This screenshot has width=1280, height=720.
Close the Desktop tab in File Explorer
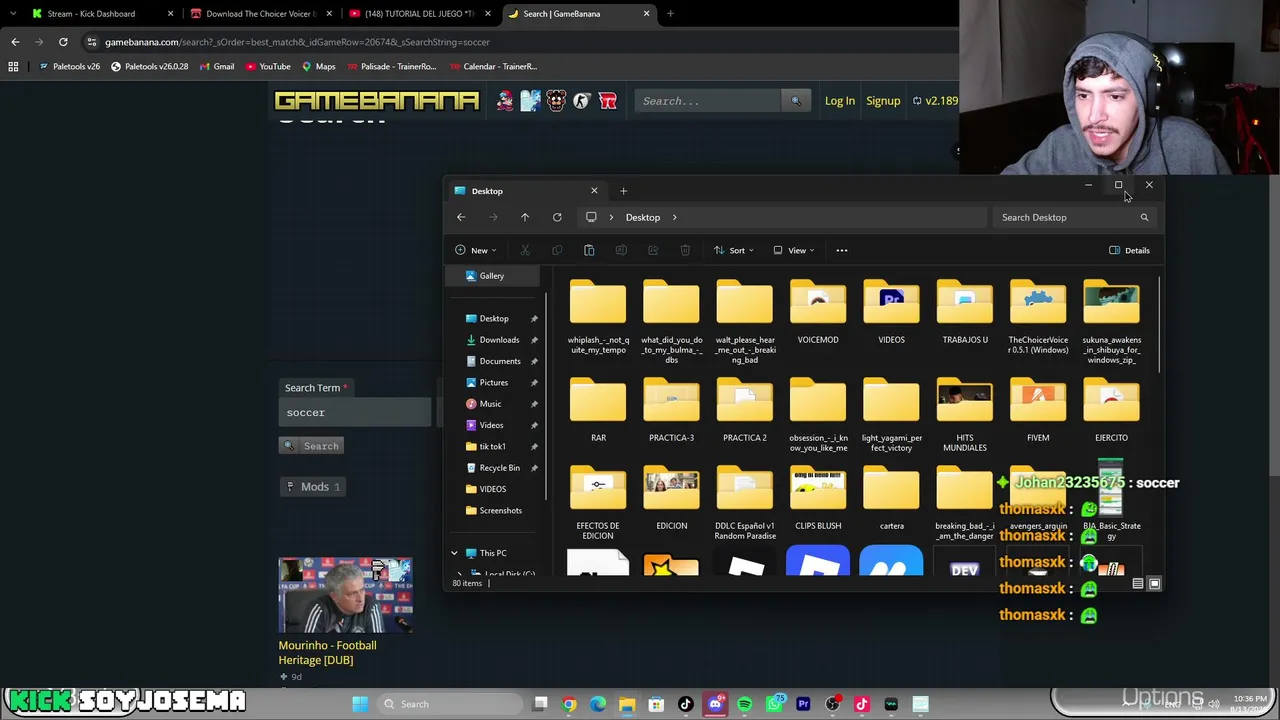click(594, 191)
